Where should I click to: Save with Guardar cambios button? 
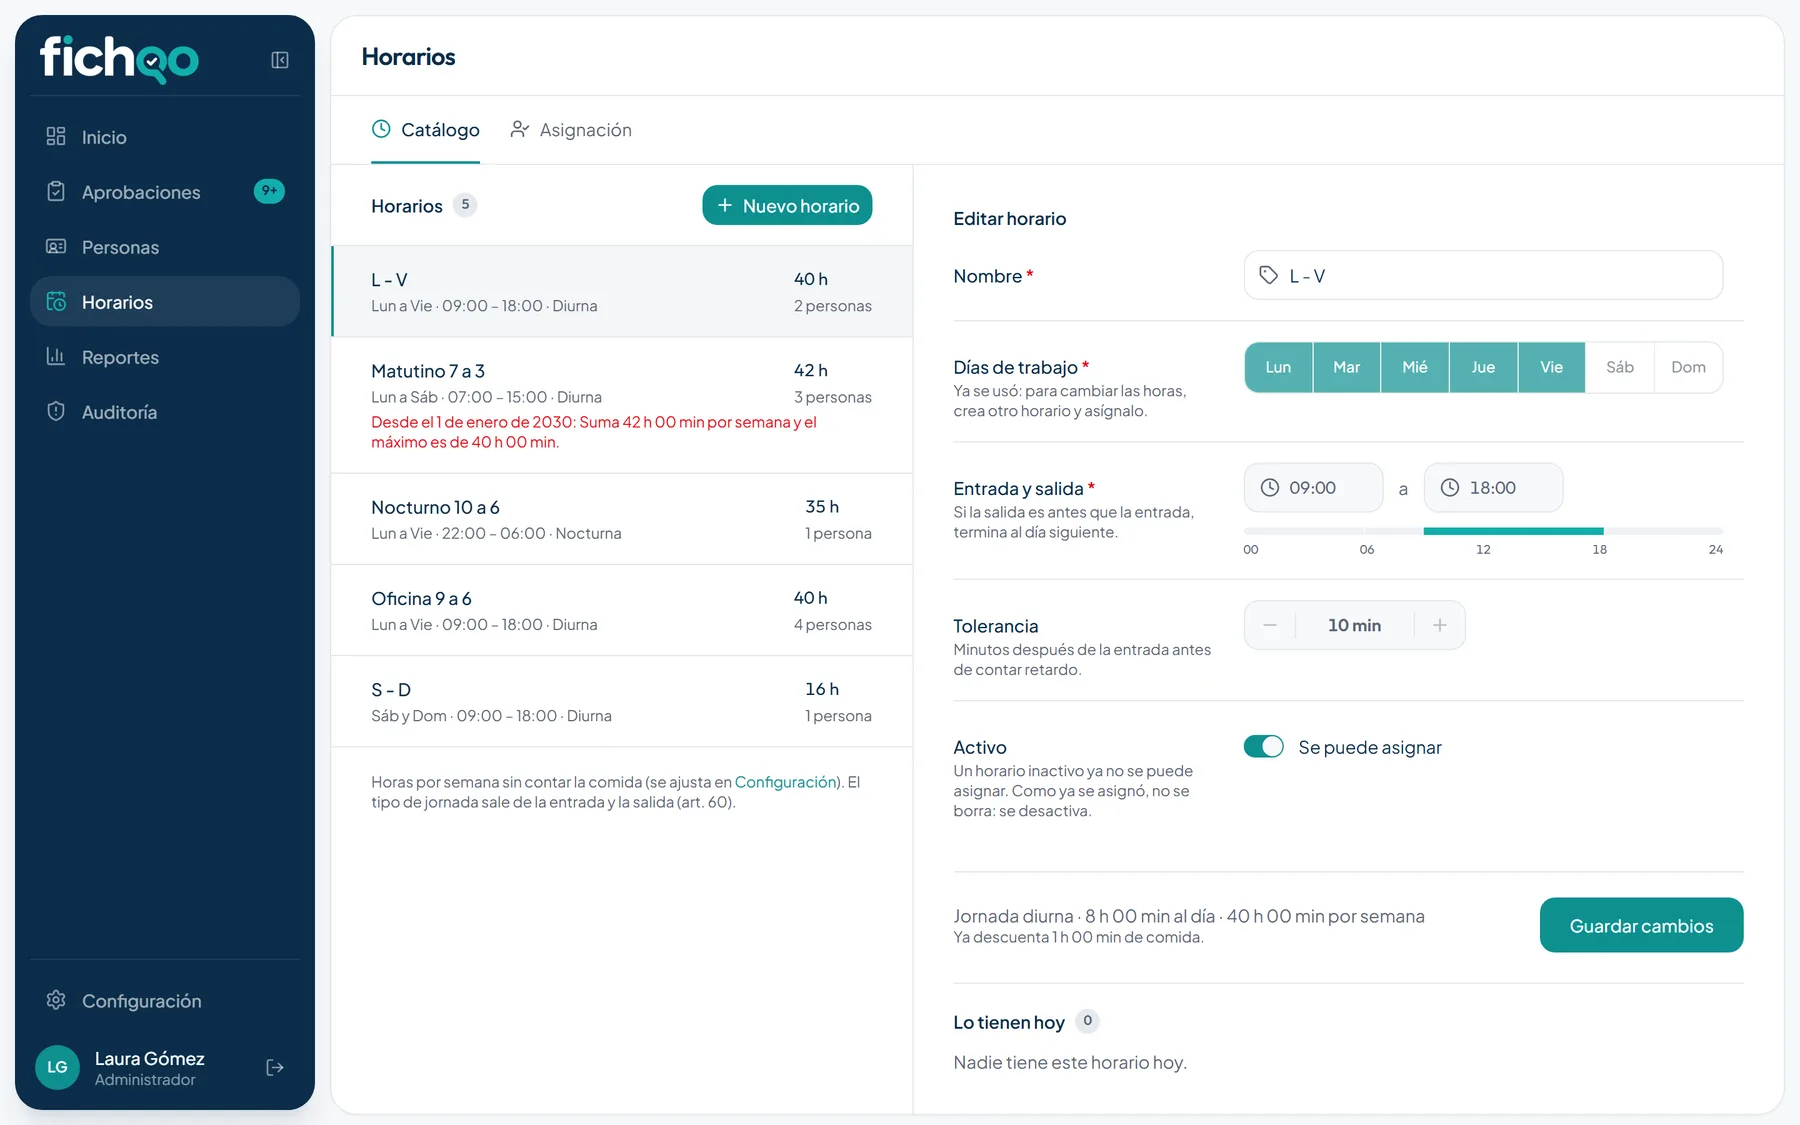tap(1641, 925)
